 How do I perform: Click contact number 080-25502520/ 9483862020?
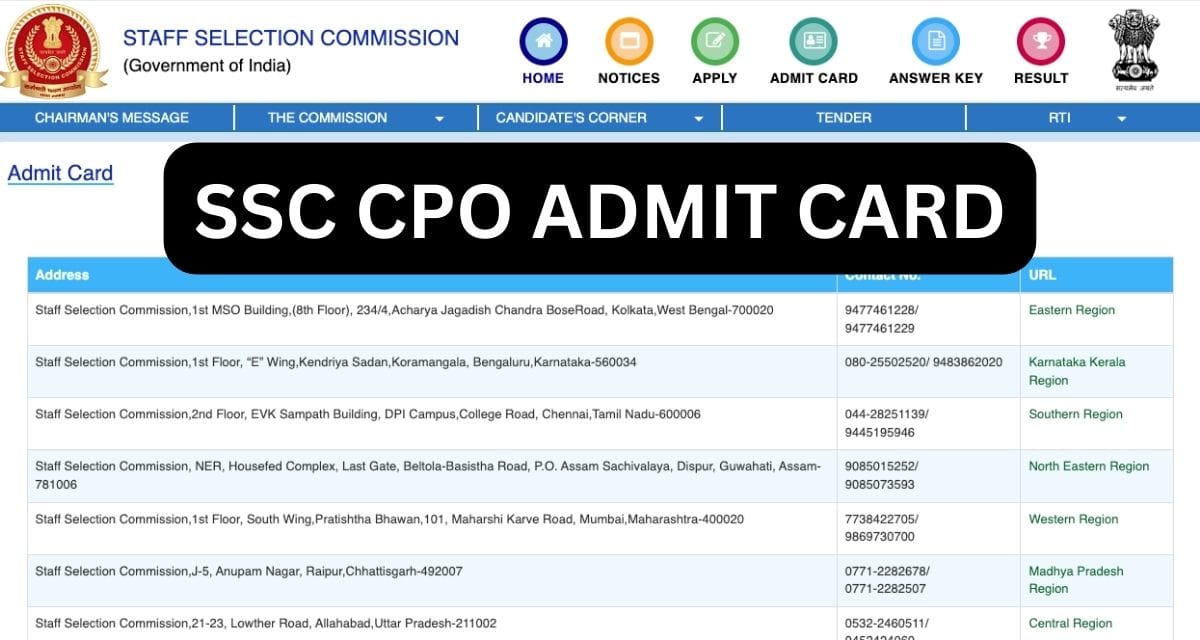click(x=923, y=362)
